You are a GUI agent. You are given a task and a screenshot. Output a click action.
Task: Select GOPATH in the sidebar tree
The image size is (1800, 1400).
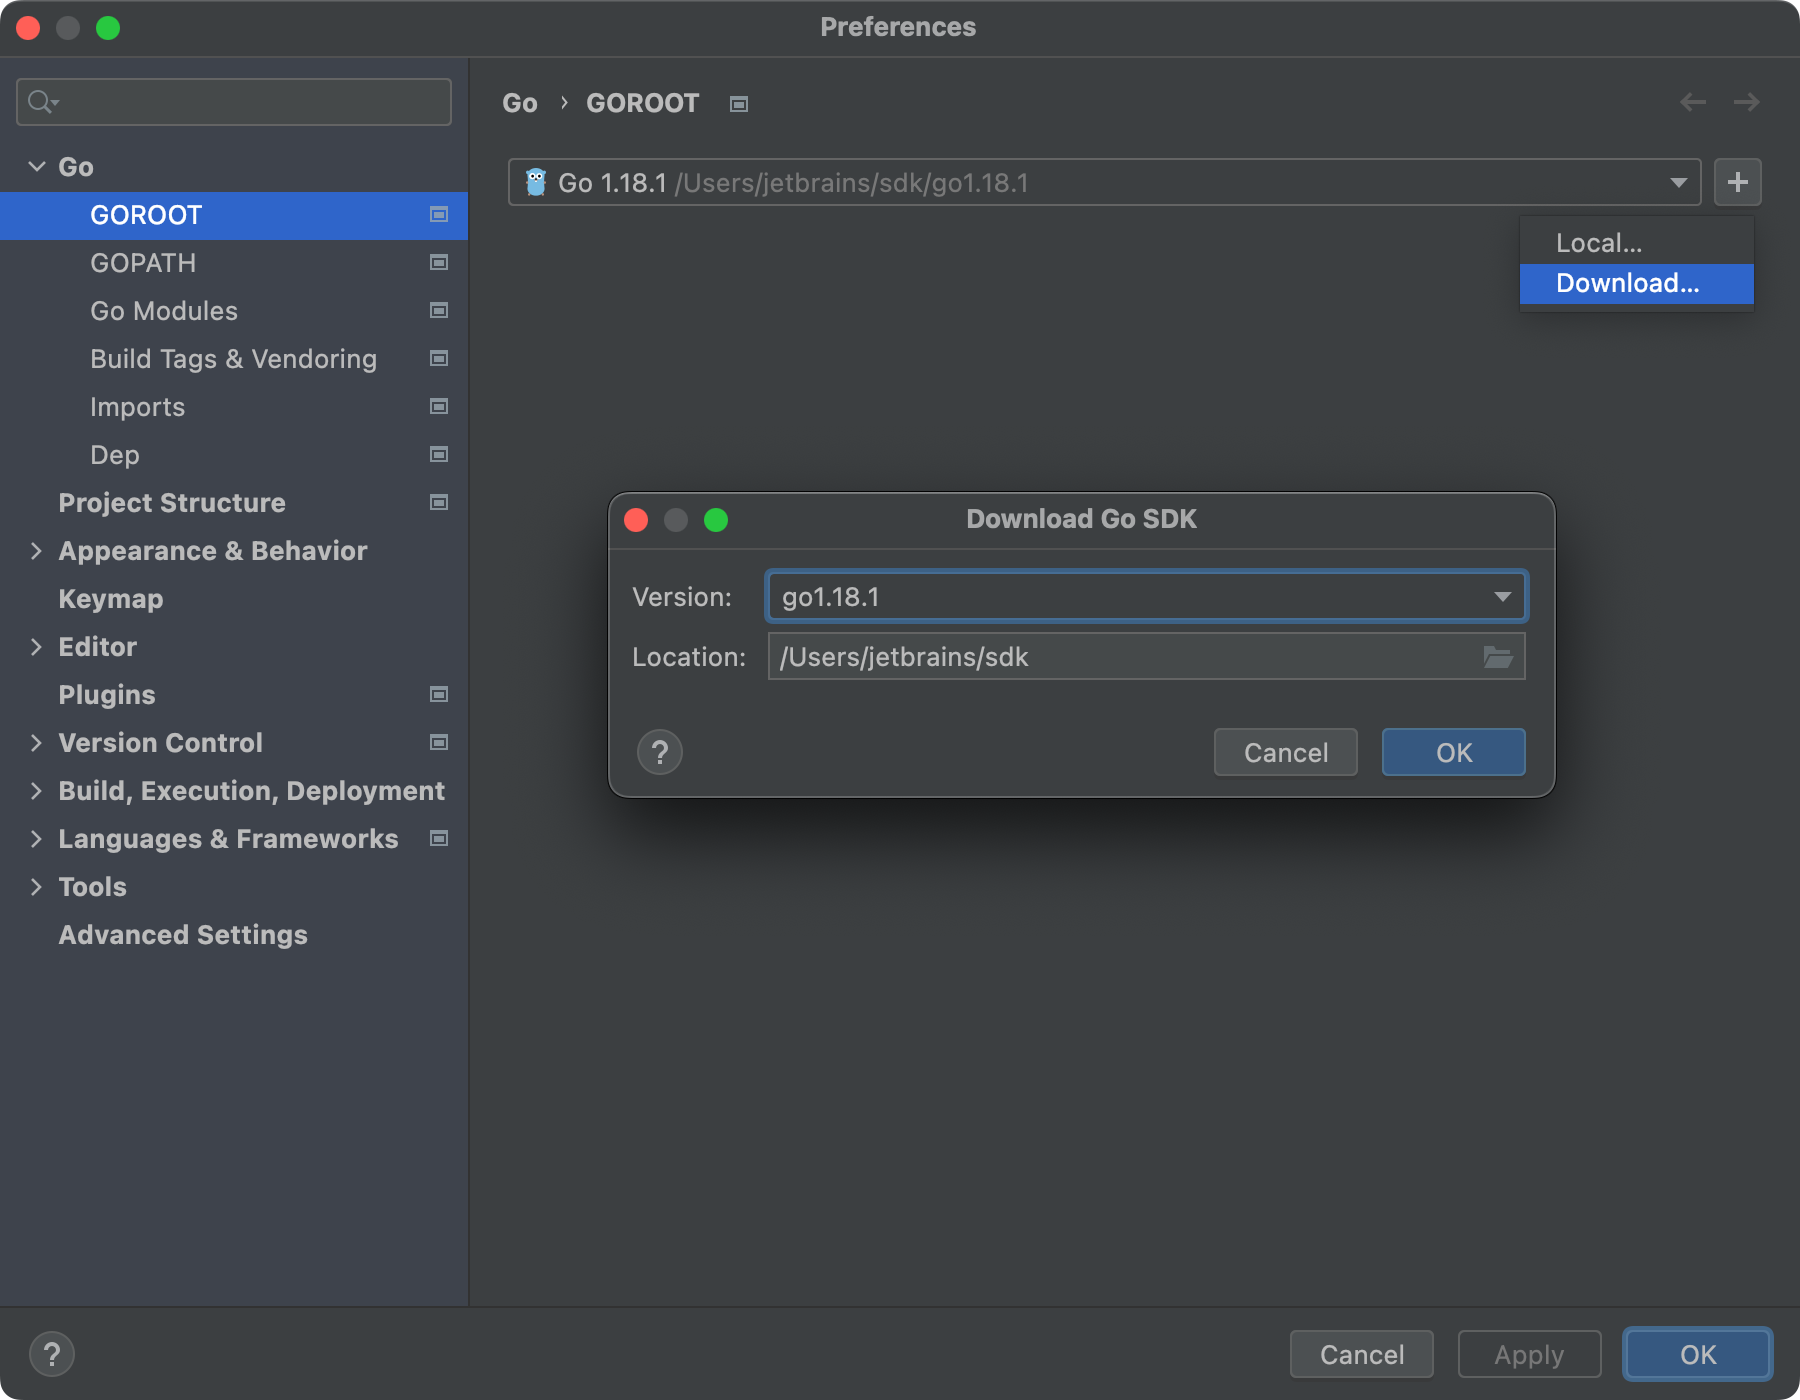tap(143, 263)
